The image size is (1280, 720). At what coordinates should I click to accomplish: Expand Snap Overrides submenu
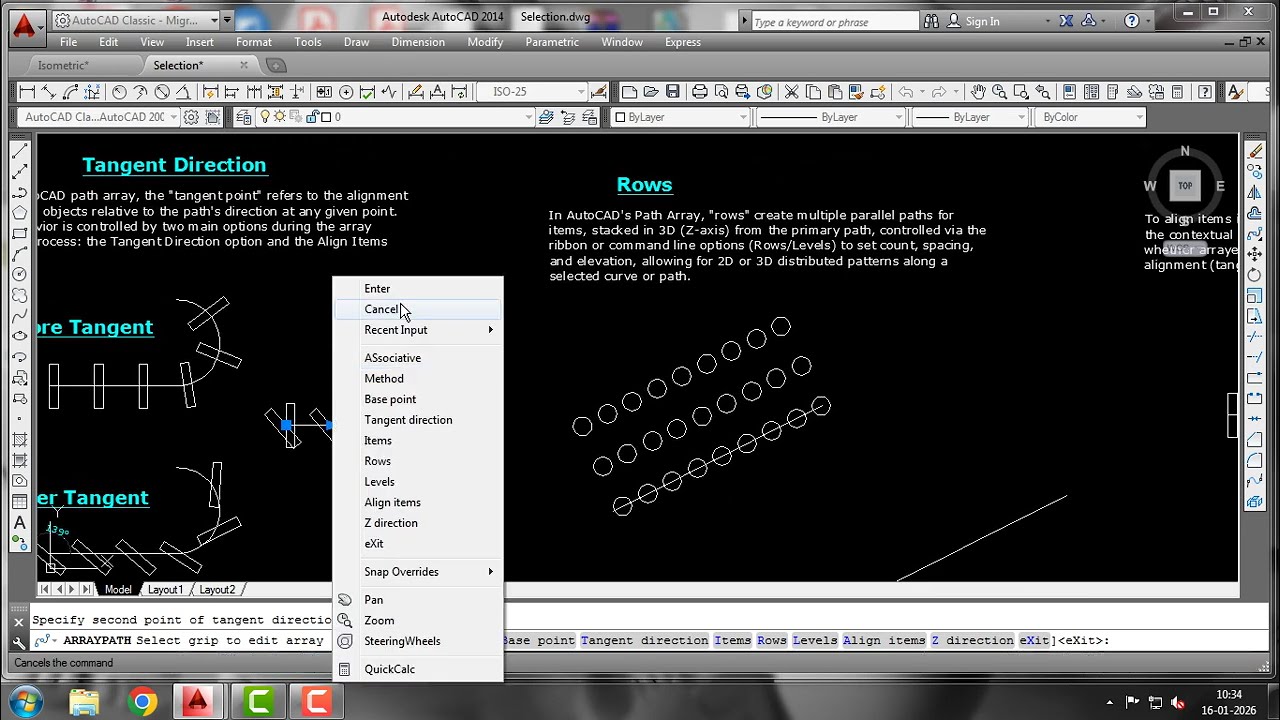(417, 572)
